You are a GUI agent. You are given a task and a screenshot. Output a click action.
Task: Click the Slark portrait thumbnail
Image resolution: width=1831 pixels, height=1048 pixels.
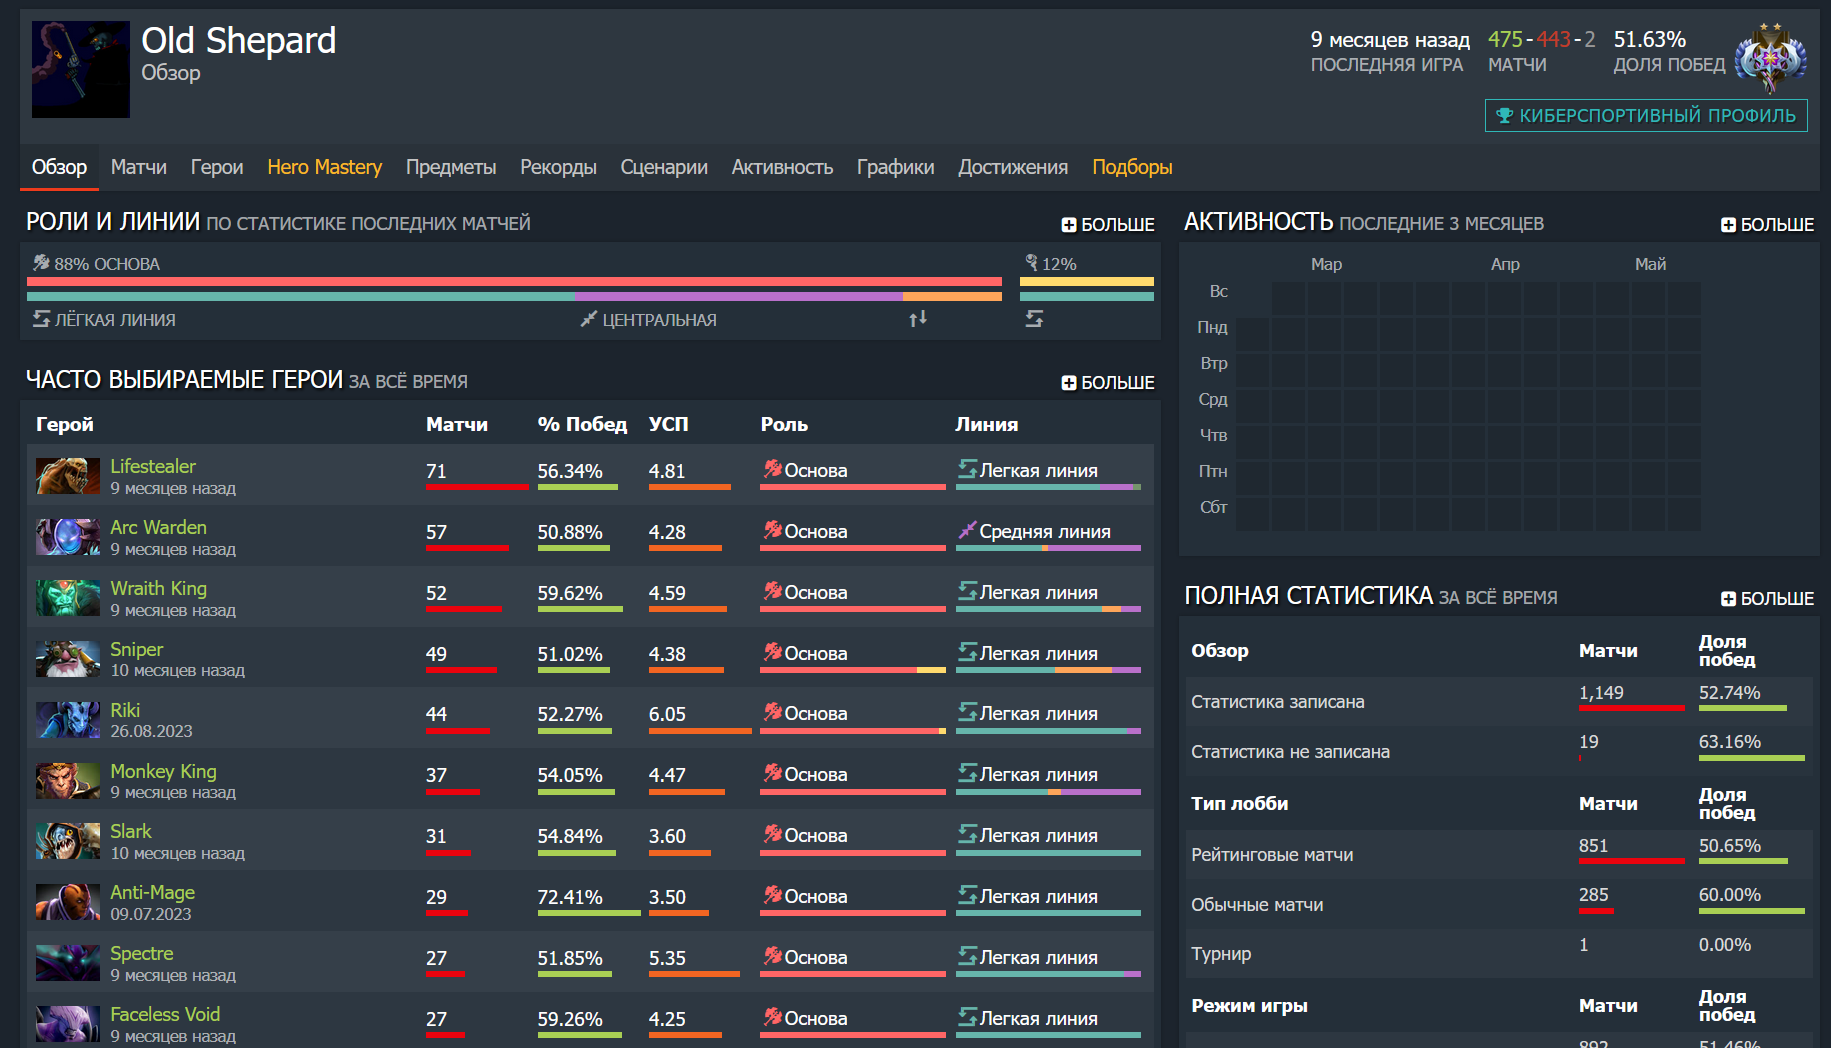point(68,841)
